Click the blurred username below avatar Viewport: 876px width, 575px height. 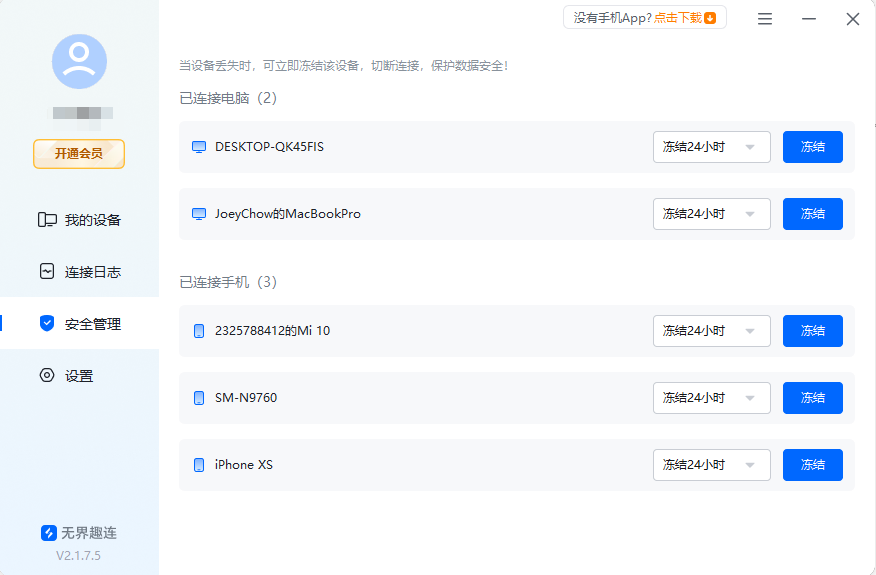click(83, 113)
